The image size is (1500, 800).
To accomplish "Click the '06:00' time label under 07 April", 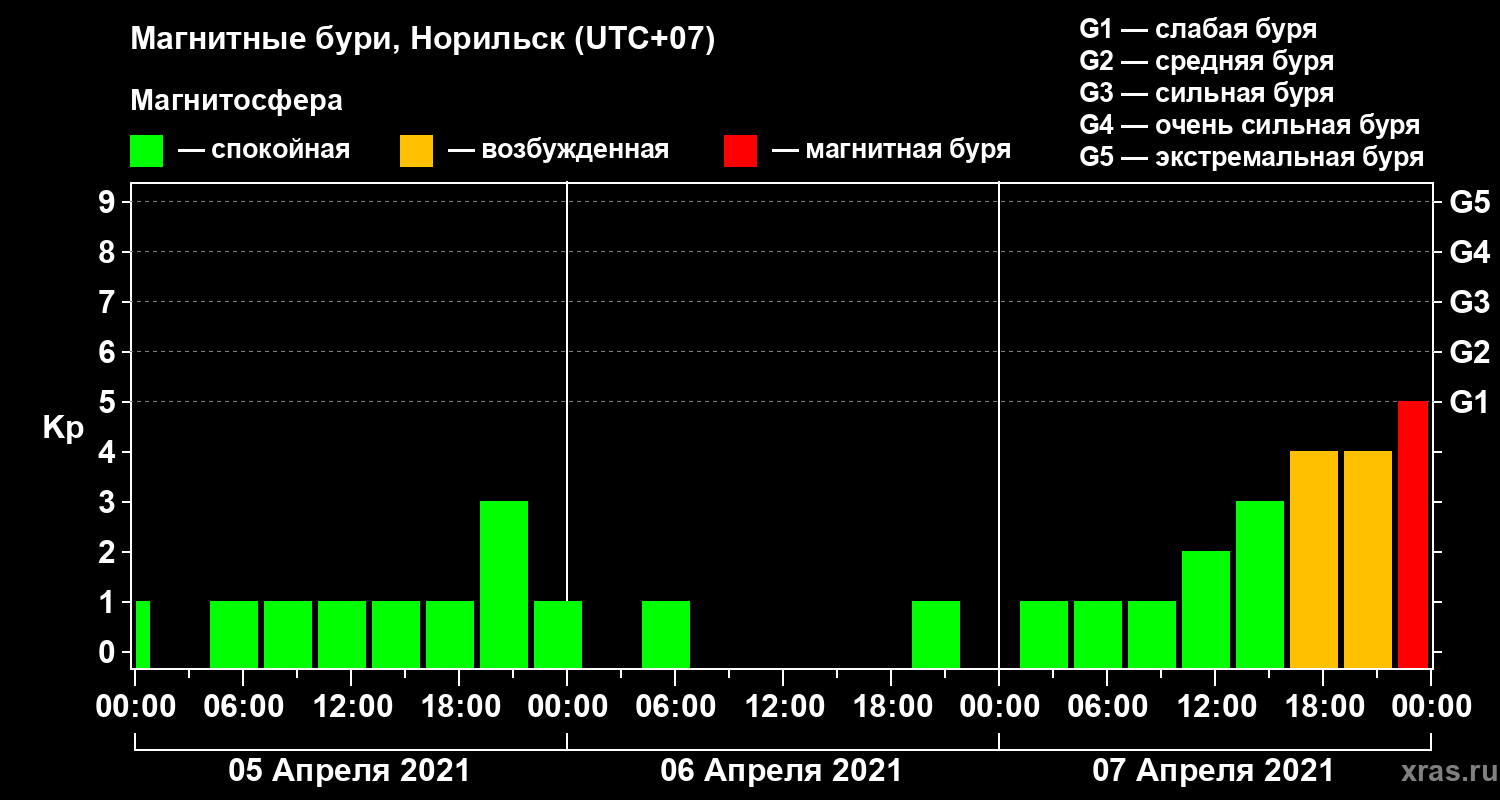I will tap(1106, 707).
